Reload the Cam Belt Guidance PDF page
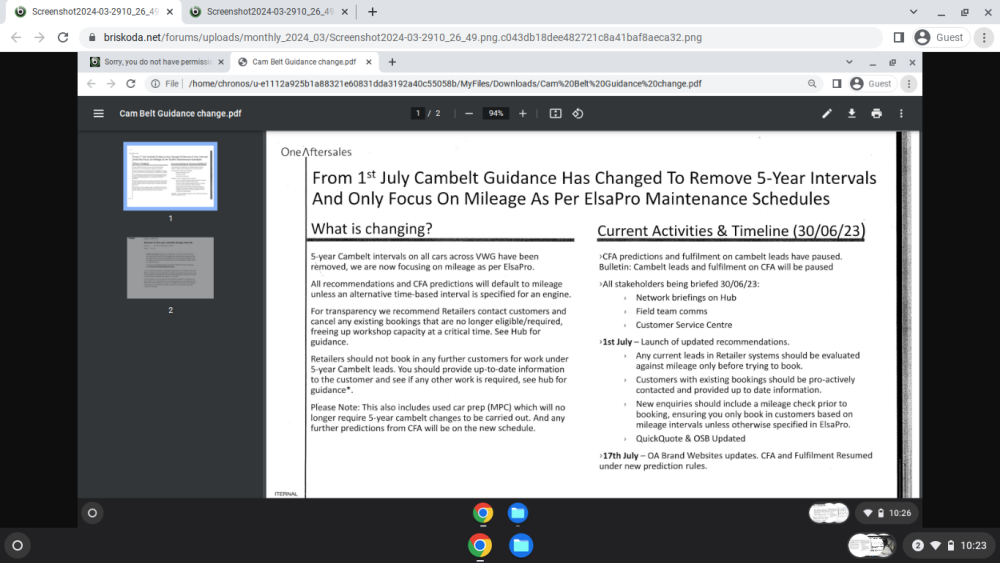Screen dimensions: 1000x563 tap(131, 84)
